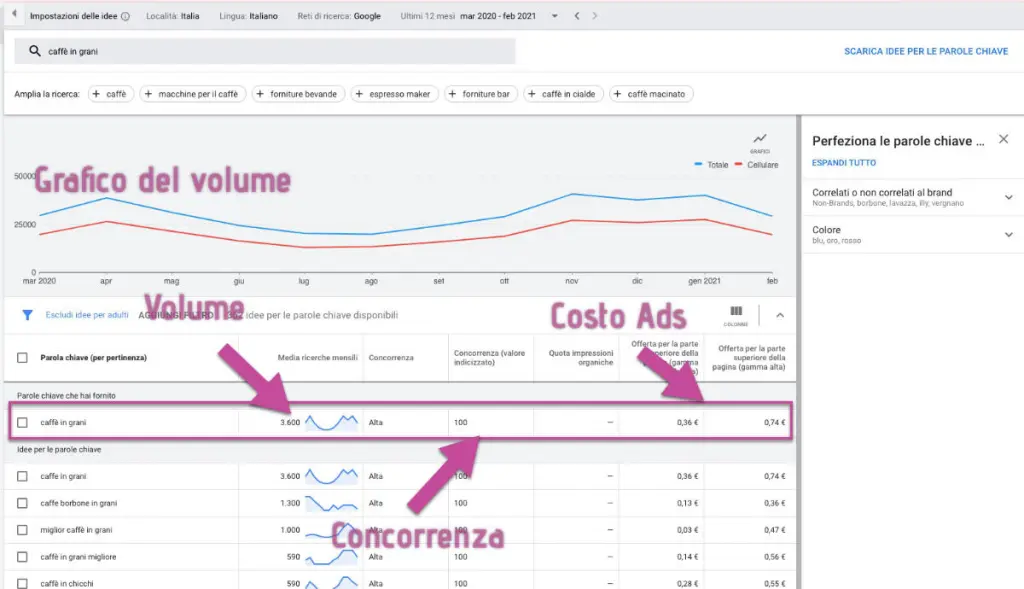Add 'forniture bar' suggestion chip
1024x589 pixels.
(481, 94)
